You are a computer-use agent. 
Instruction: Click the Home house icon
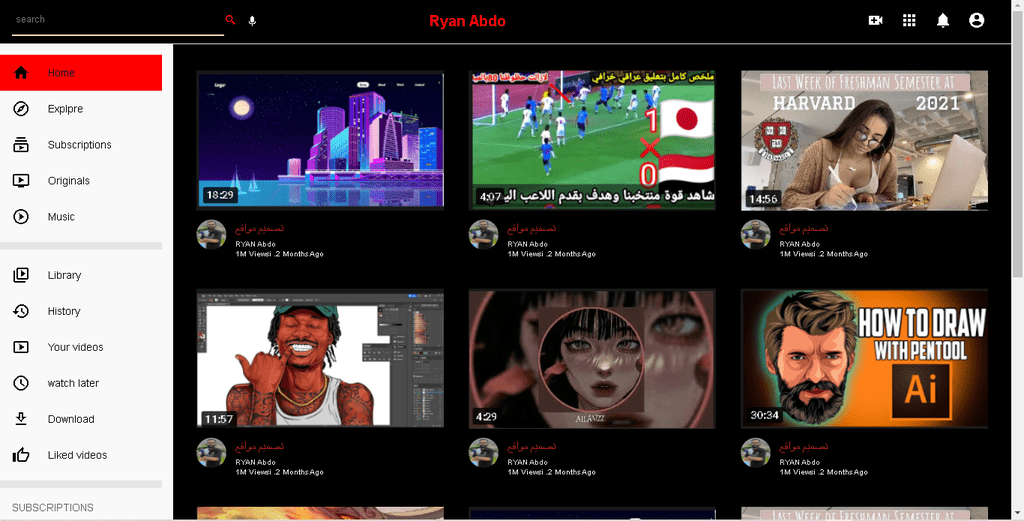pos(21,72)
